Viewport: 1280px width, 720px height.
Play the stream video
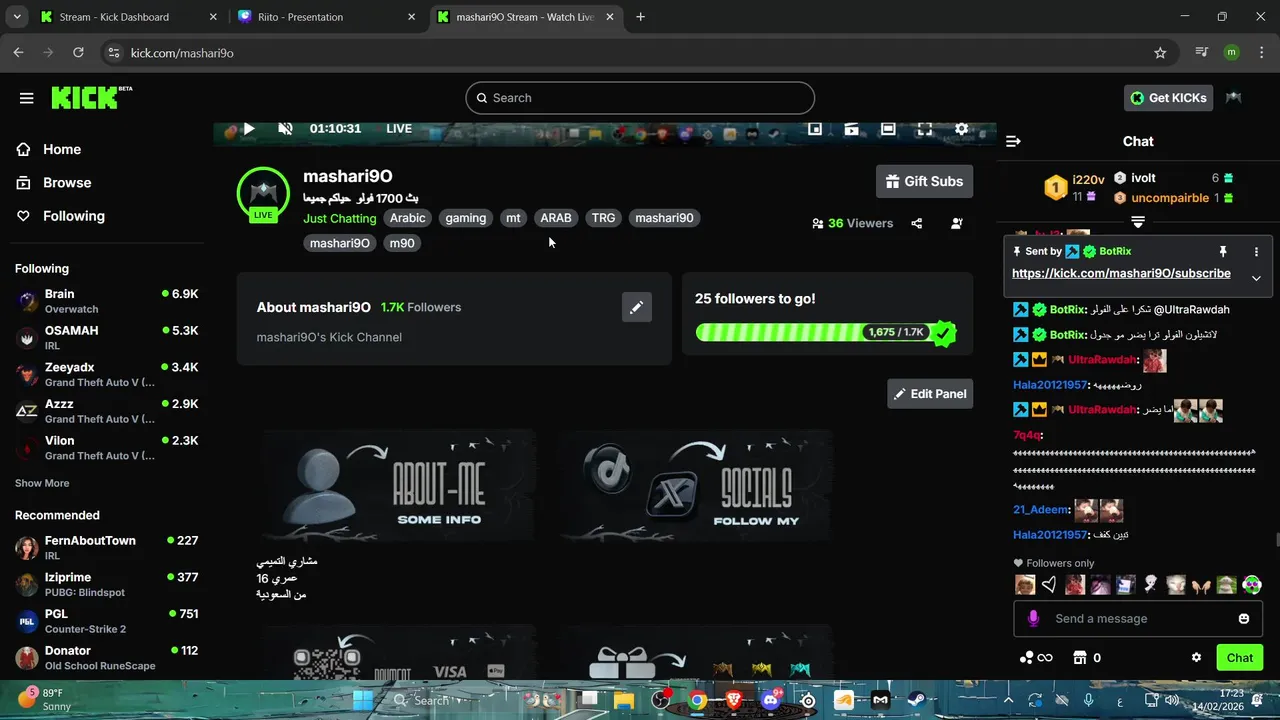(x=249, y=129)
